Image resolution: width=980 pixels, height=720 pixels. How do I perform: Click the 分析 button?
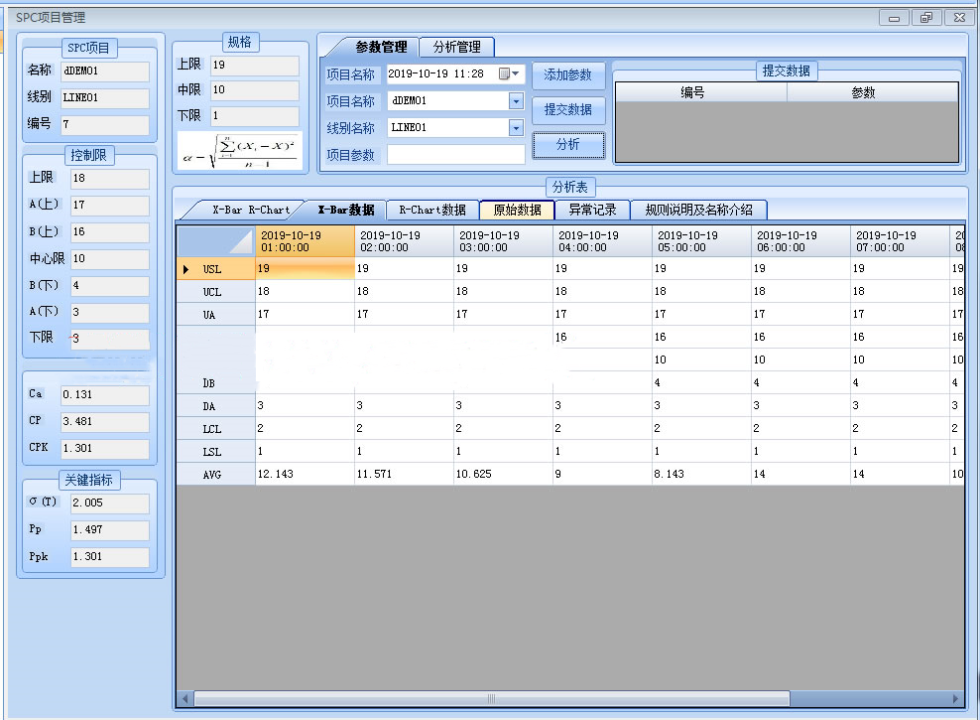click(568, 145)
